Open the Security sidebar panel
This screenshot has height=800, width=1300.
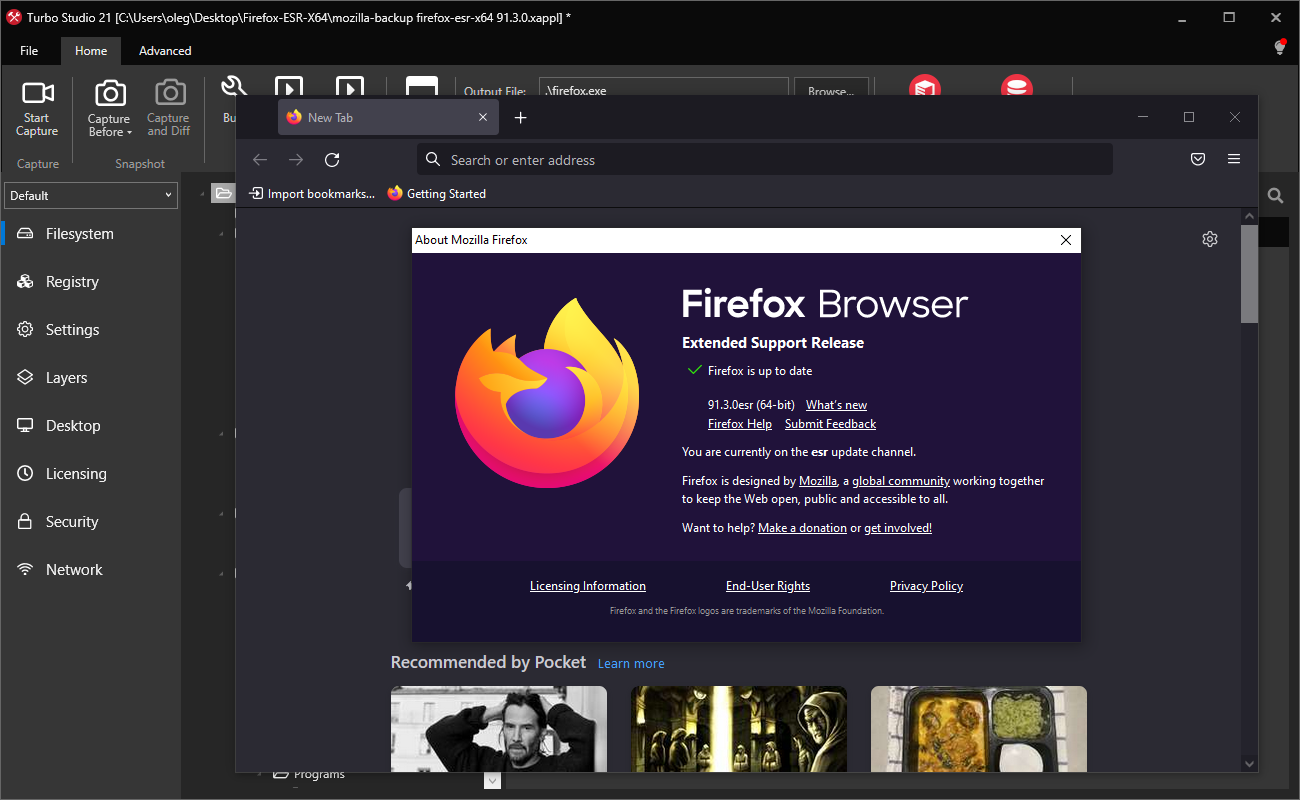70,521
